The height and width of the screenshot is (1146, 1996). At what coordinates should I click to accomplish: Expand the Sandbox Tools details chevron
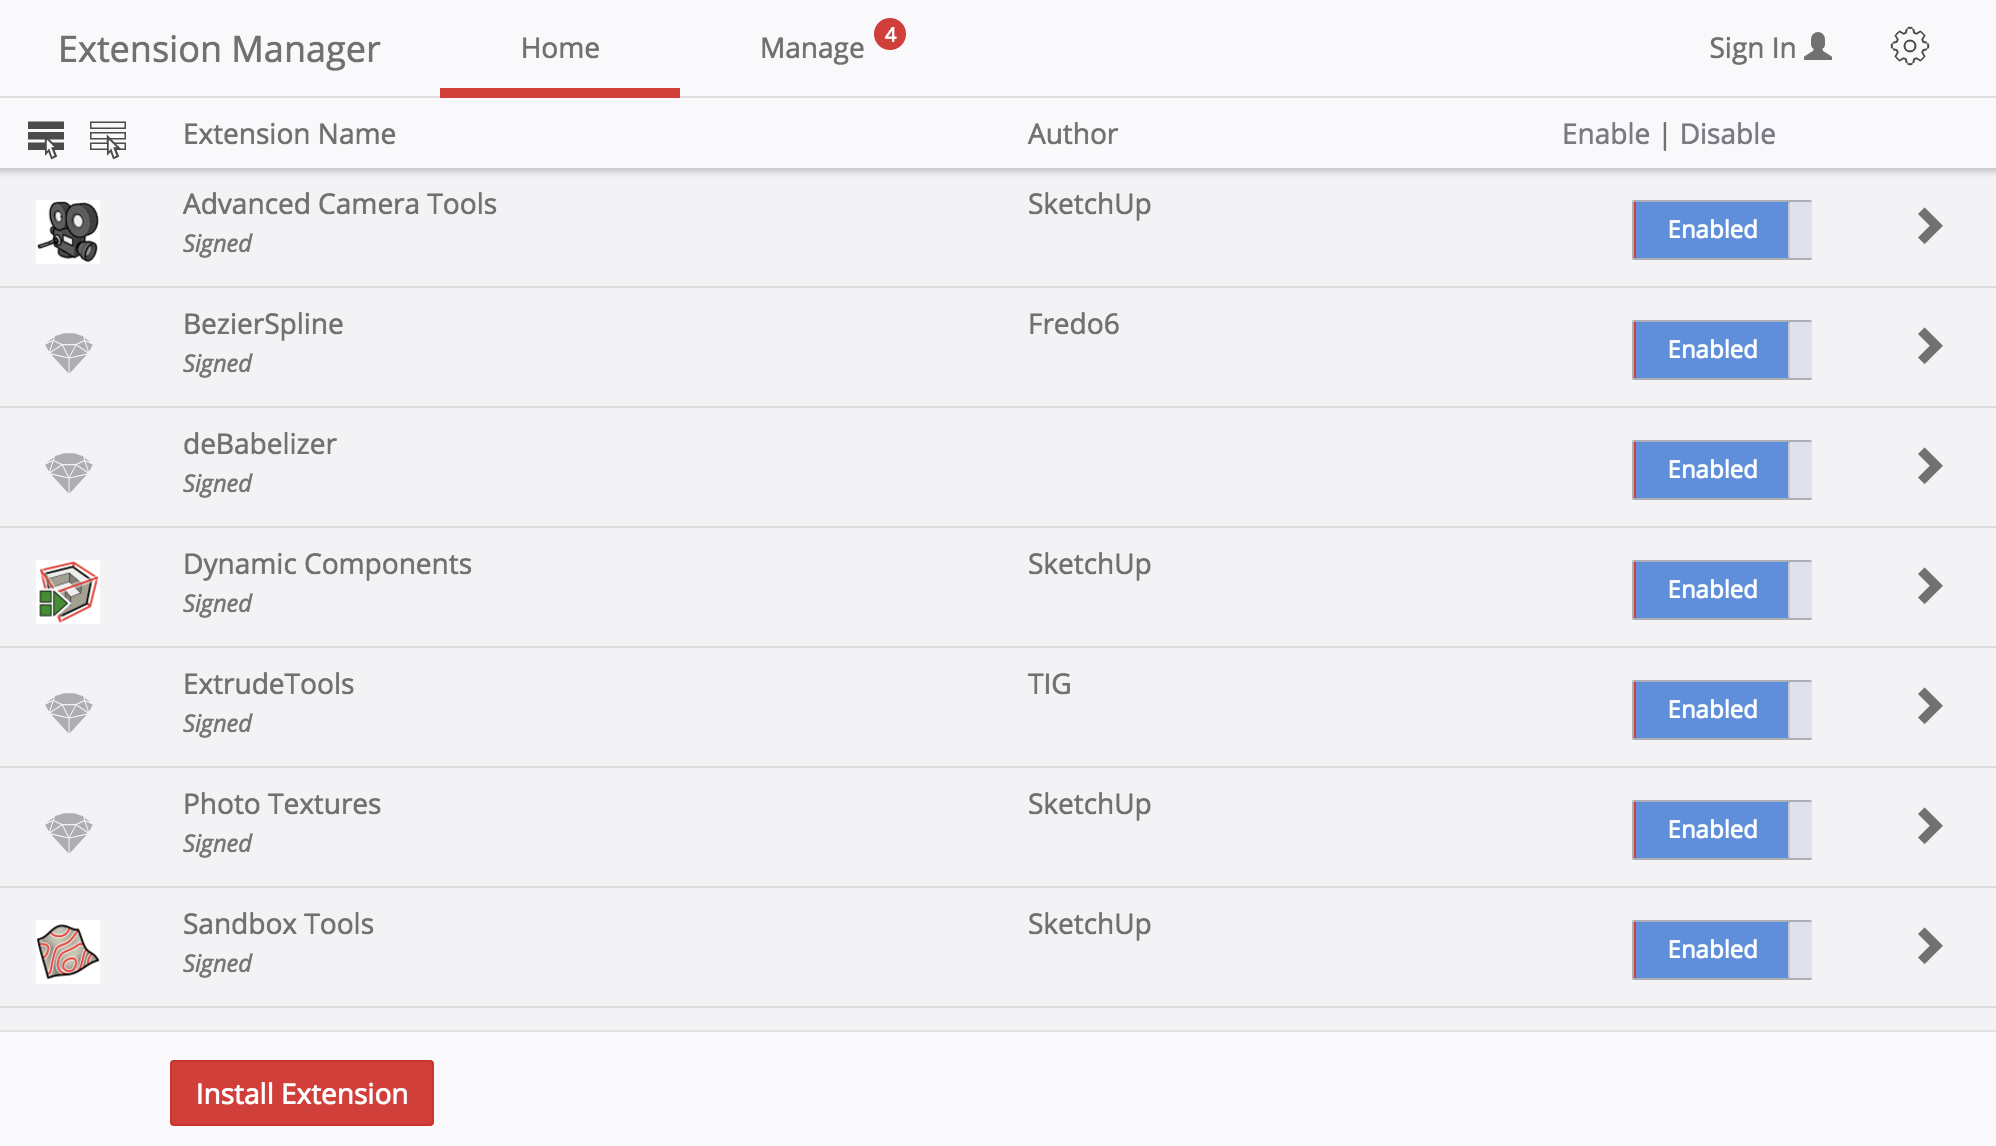click(x=1929, y=947)
